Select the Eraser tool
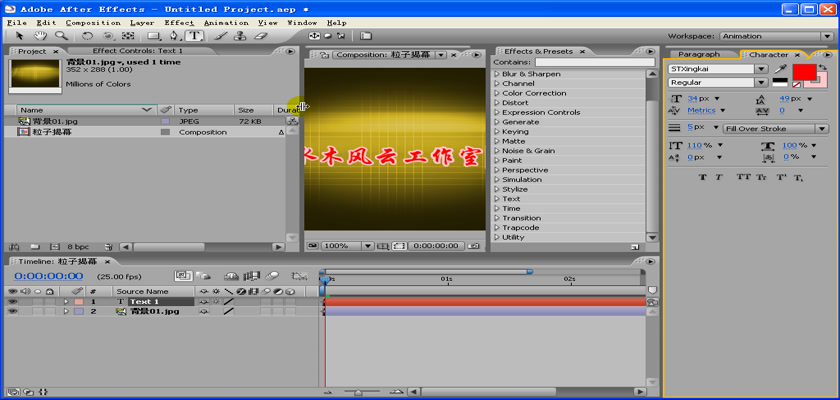 point(260,36)
